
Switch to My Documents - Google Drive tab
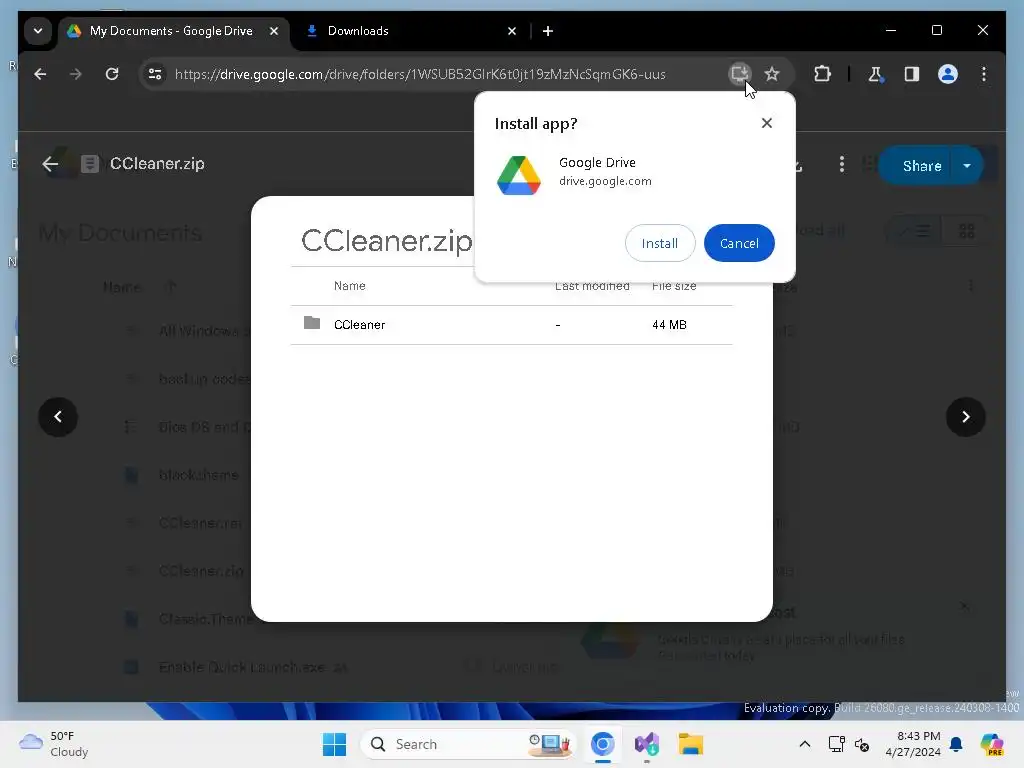[x=171, y=31]
